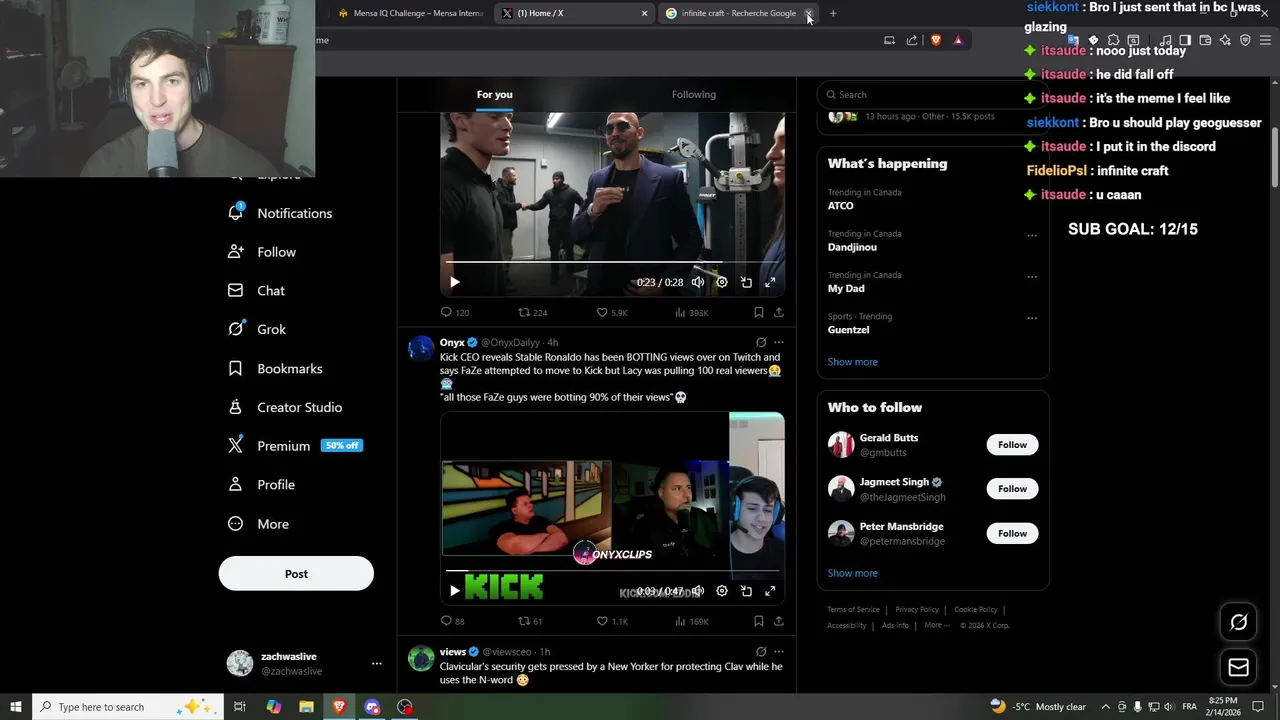Image resolution: width=1280 pixels, height=720 pixels.
Task: Toggle mute on the 0:28 video
Action: 698,282
